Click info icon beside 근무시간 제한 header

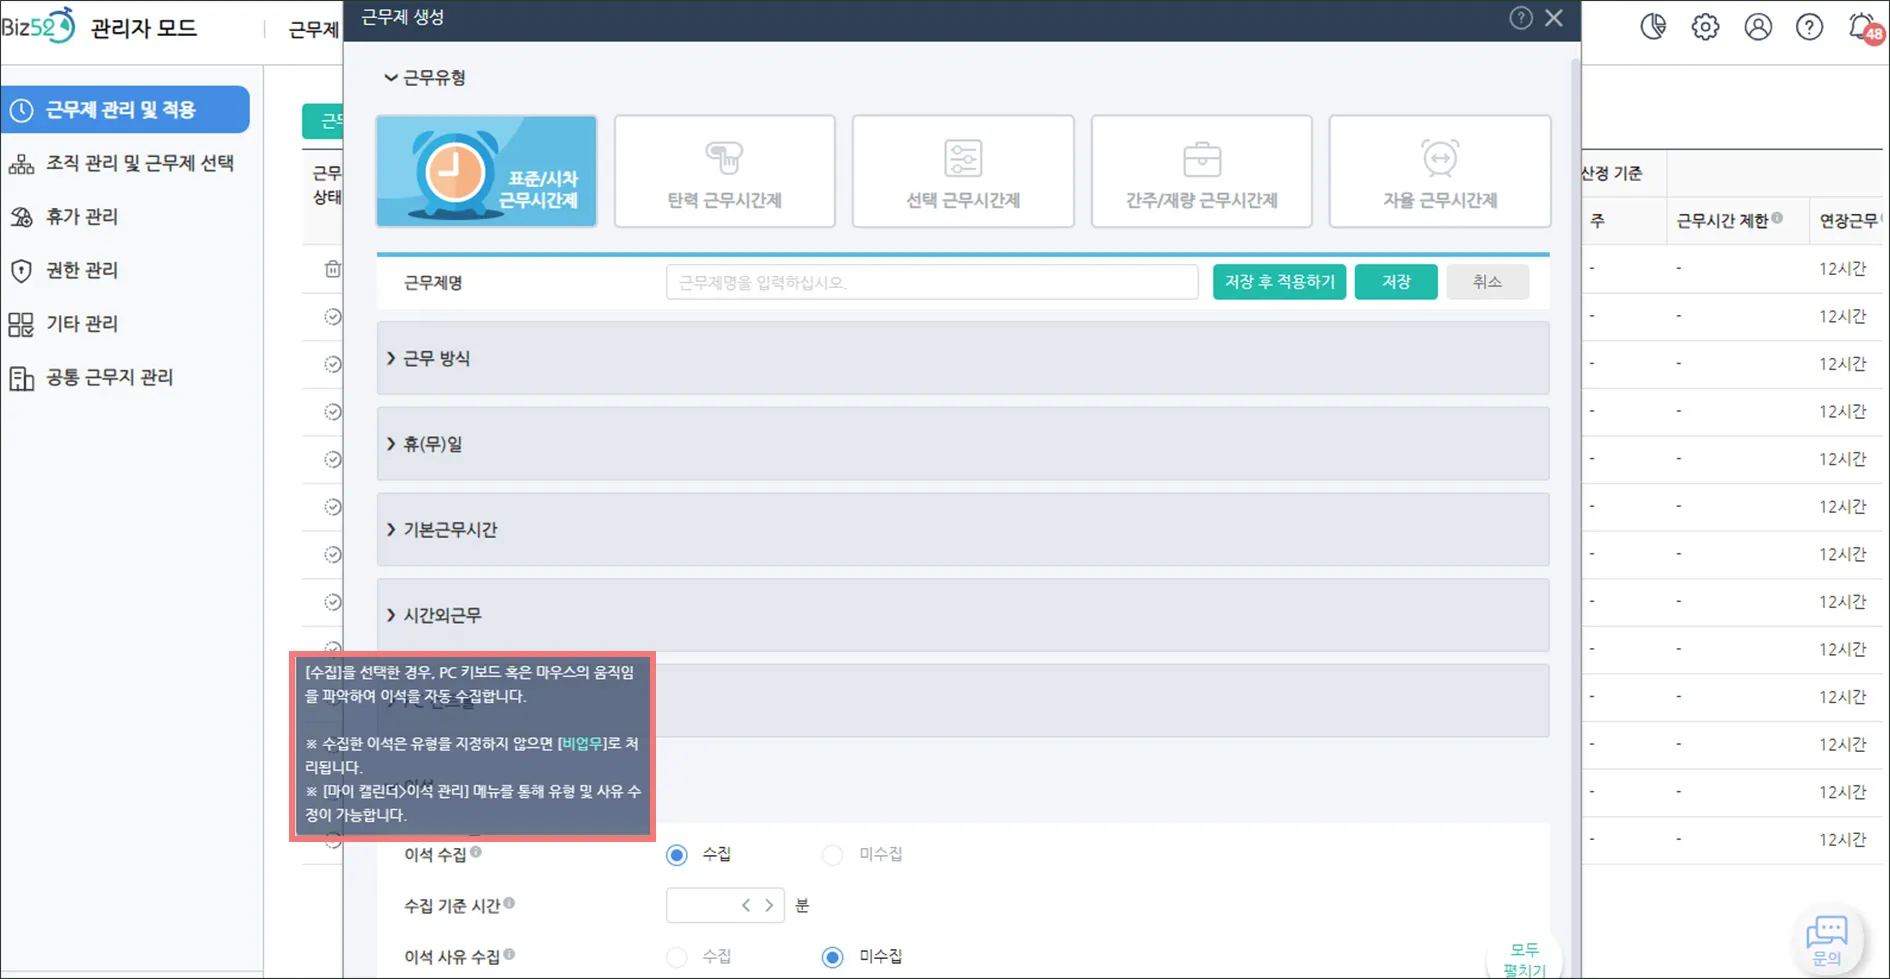[x=1777, y=217]
